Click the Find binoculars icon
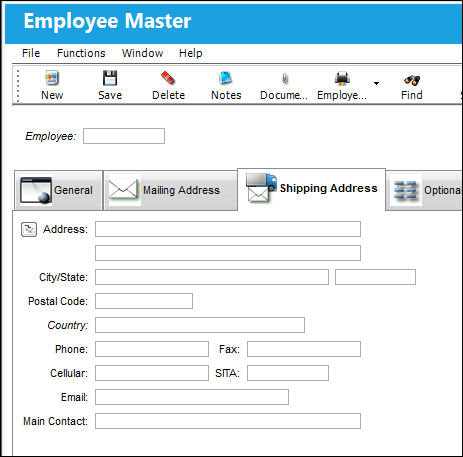This screenshot has width=463, height=457. (x=412, y=79)
